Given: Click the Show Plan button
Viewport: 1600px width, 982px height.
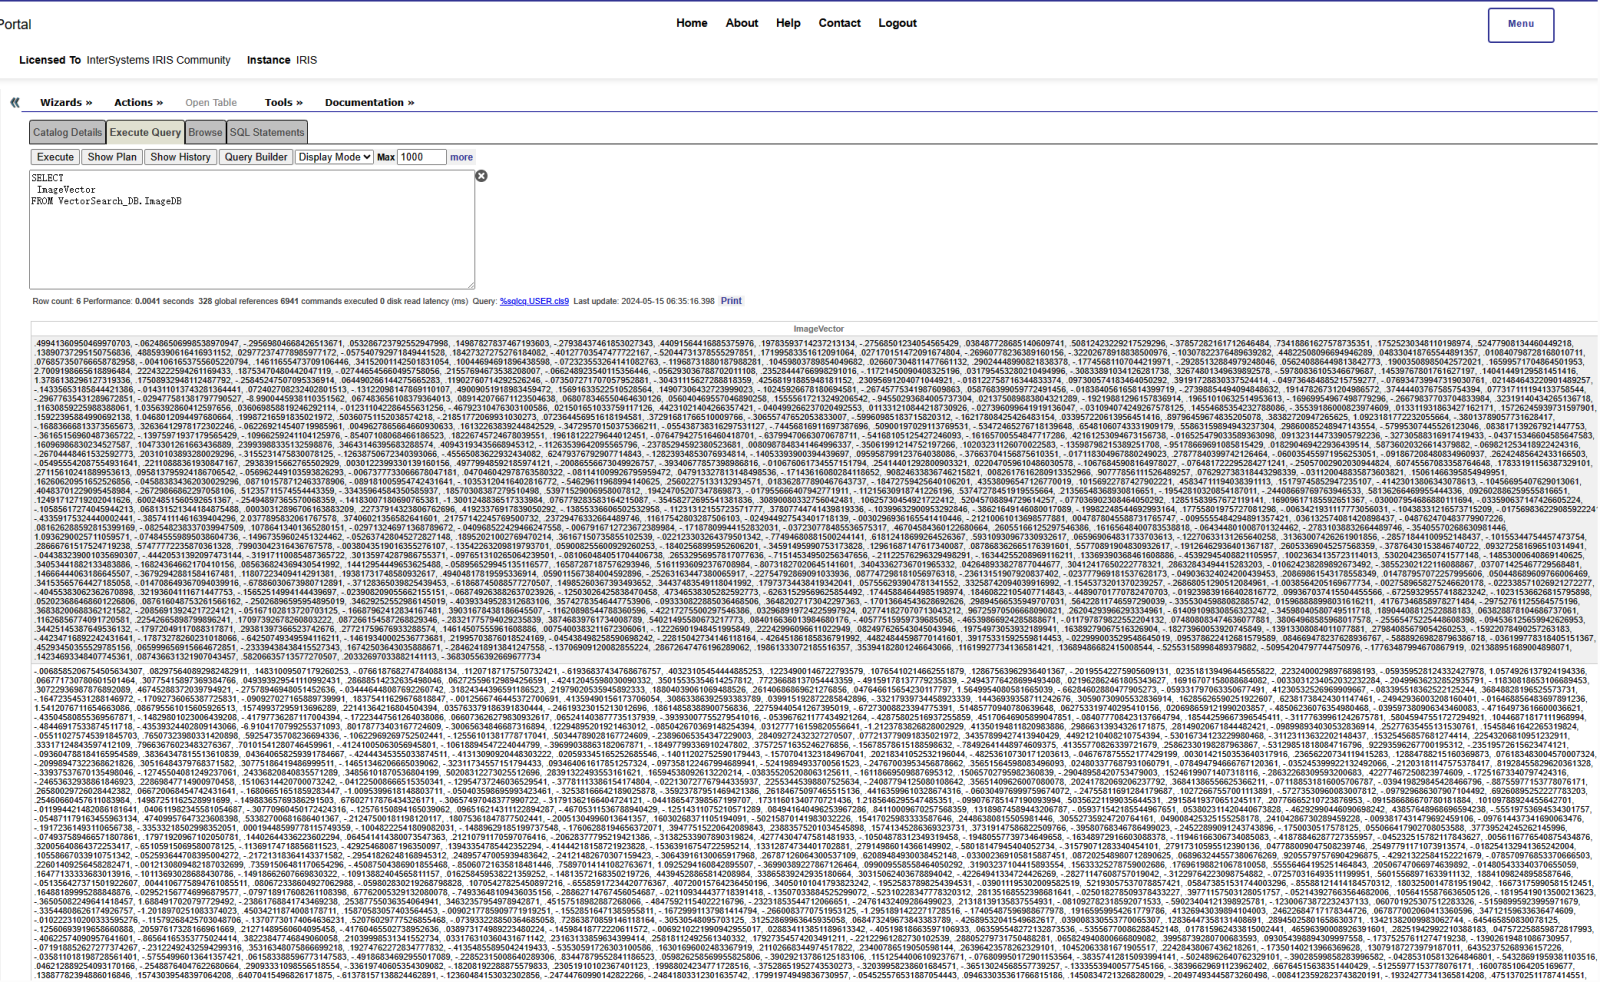Looking at the screenshot, I should pos(111,157).
